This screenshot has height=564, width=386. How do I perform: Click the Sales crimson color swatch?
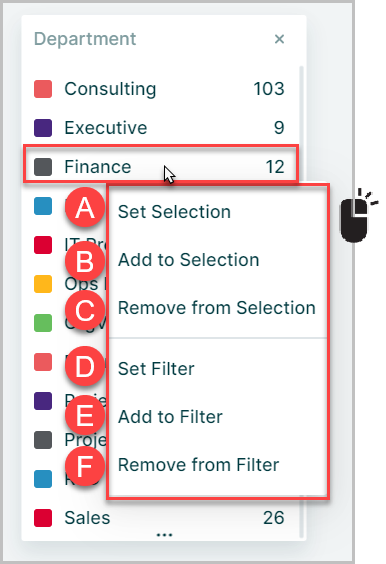(x=43, y=518)
